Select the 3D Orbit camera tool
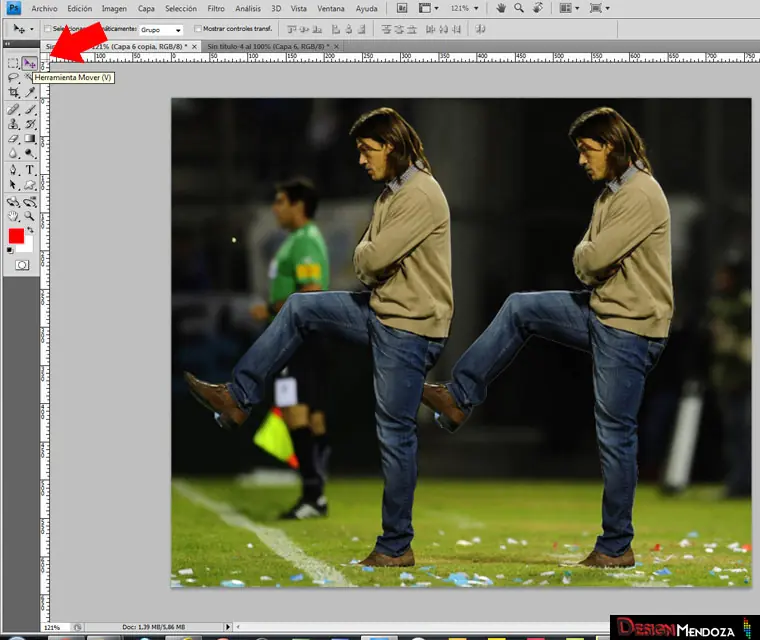Image resolution: width=760 pixels, height=640 pixels. (30, 201)
